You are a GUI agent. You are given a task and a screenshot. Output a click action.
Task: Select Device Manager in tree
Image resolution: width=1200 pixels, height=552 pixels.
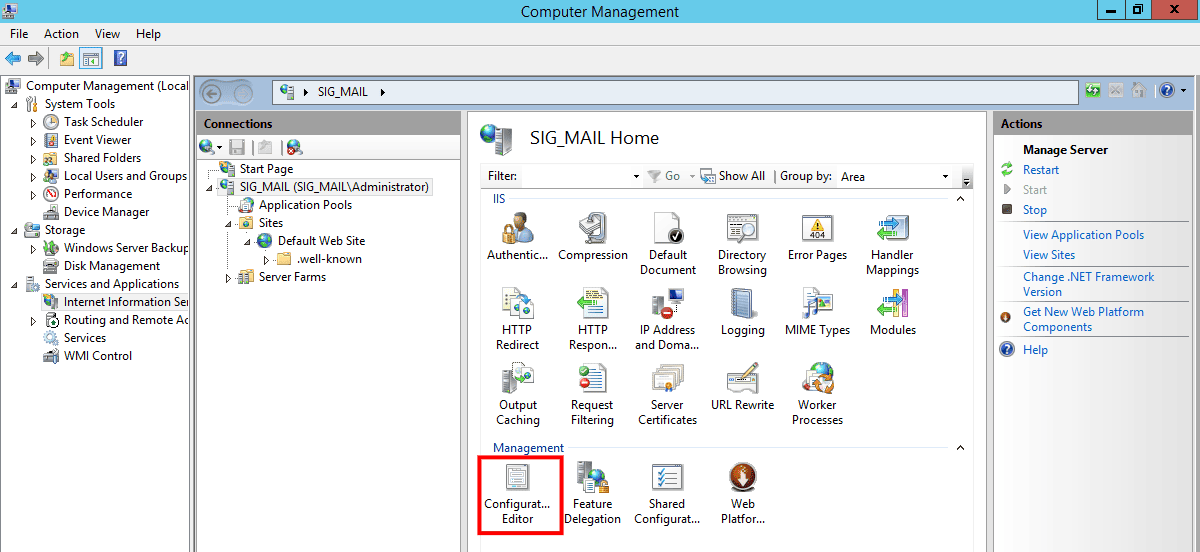[x=106, y=212]
